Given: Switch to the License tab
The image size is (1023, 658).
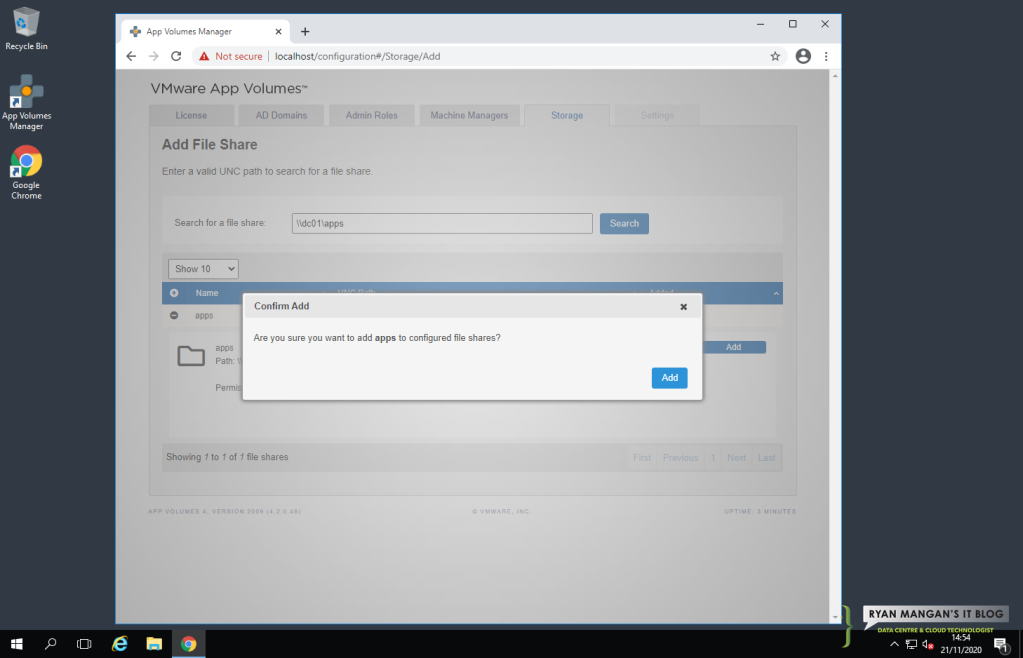Looking at the screenshot, I should pyautogui.click(x=191, y=115).
